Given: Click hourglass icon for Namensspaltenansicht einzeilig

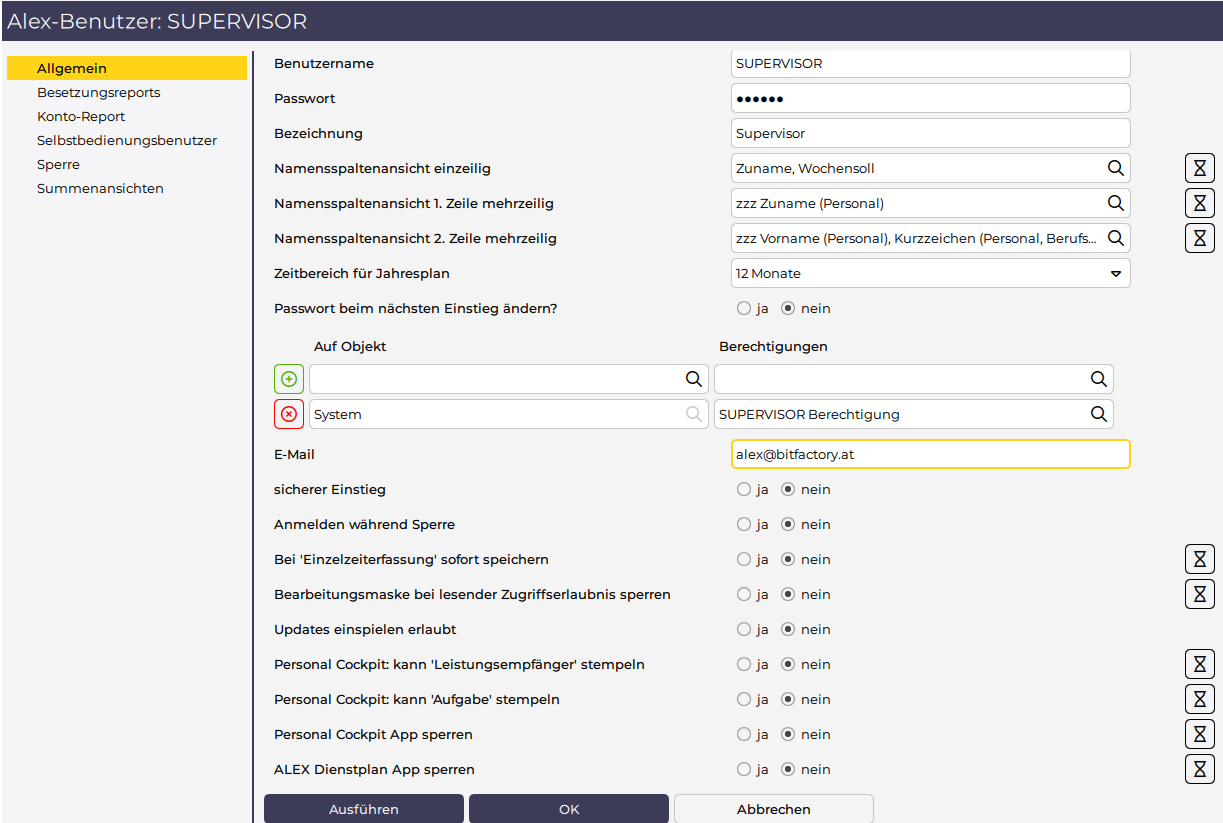Looking at the screenshot, I should click(1199, 168).
